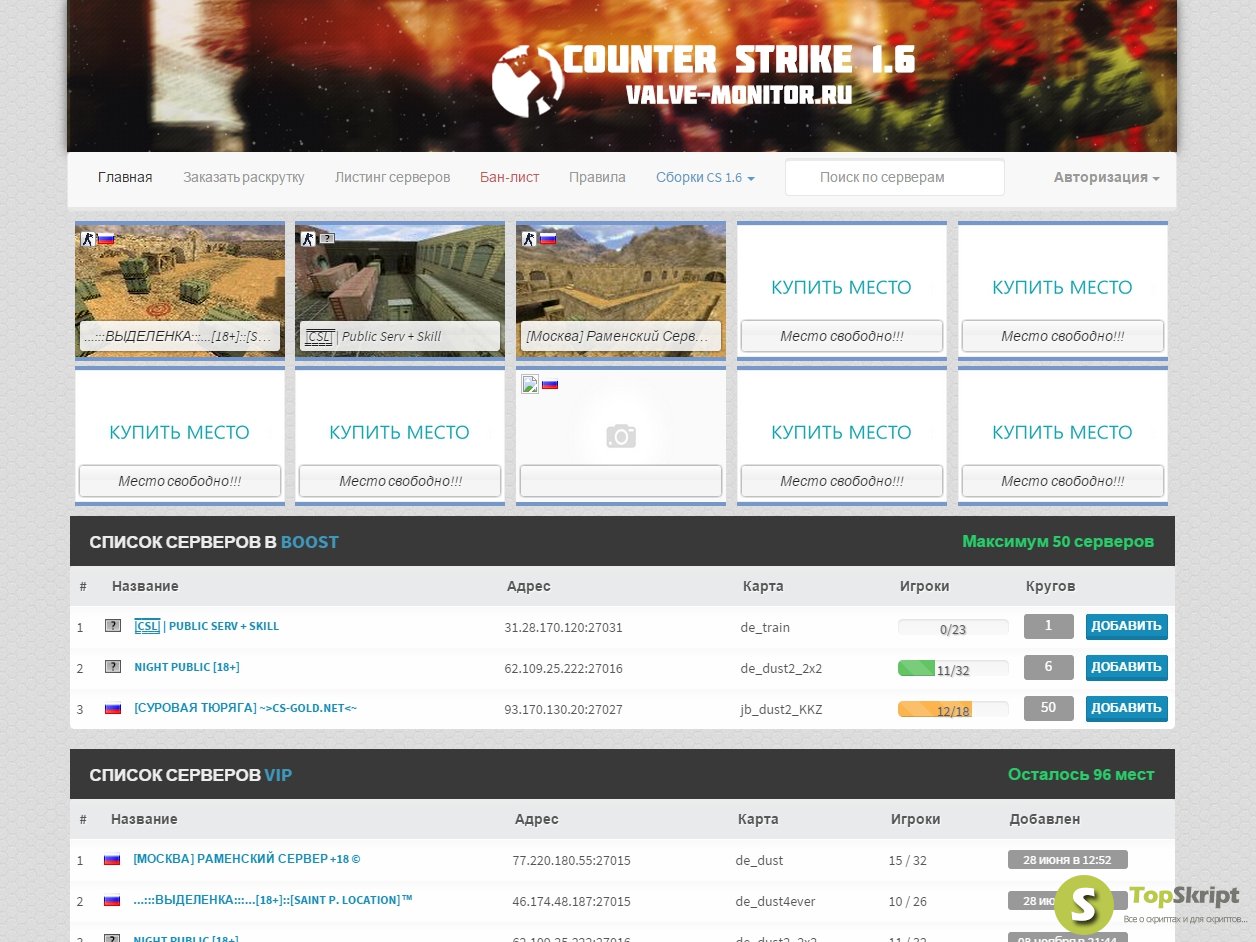
Task: Open the Правила page
Action: tap(597, 177)
